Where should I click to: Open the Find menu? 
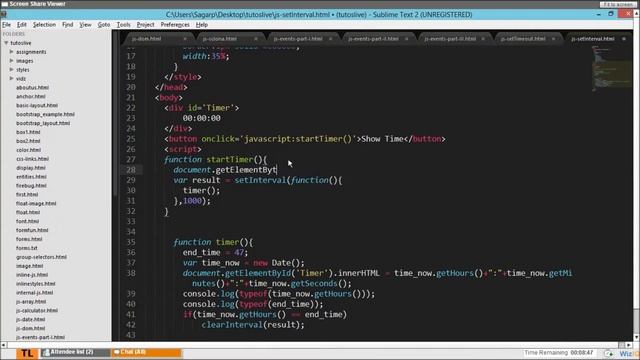(x=67, y=25)
